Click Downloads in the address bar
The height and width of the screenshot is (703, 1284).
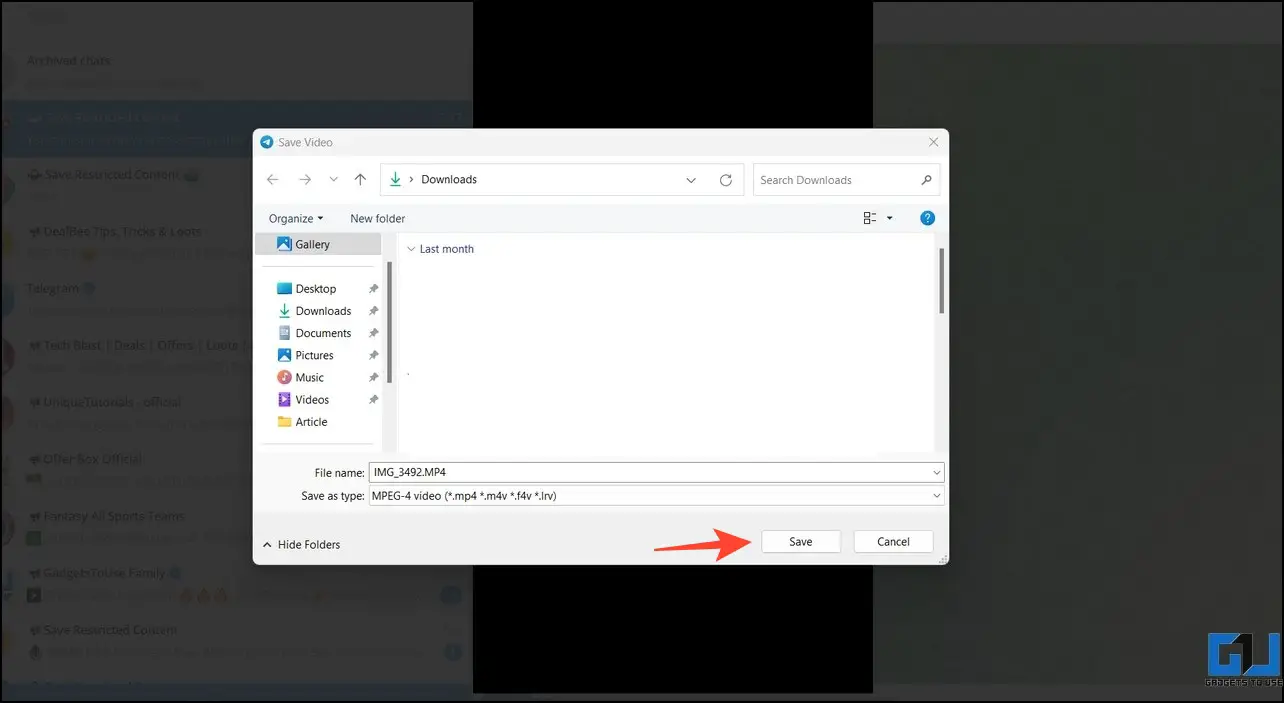[449, 180]
